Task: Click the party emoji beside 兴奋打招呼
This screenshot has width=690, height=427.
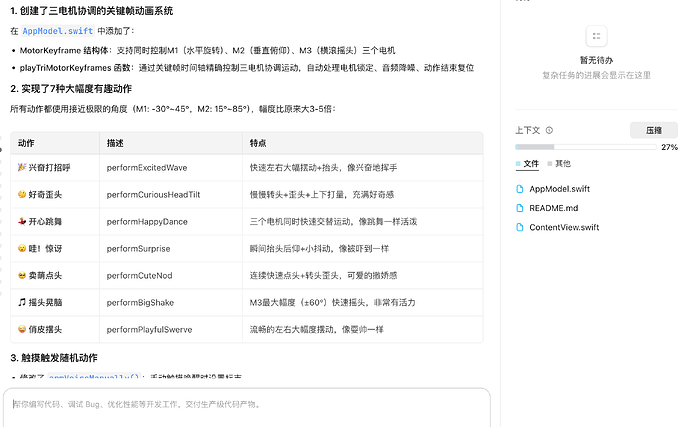Action: click(x=22, y=167)
